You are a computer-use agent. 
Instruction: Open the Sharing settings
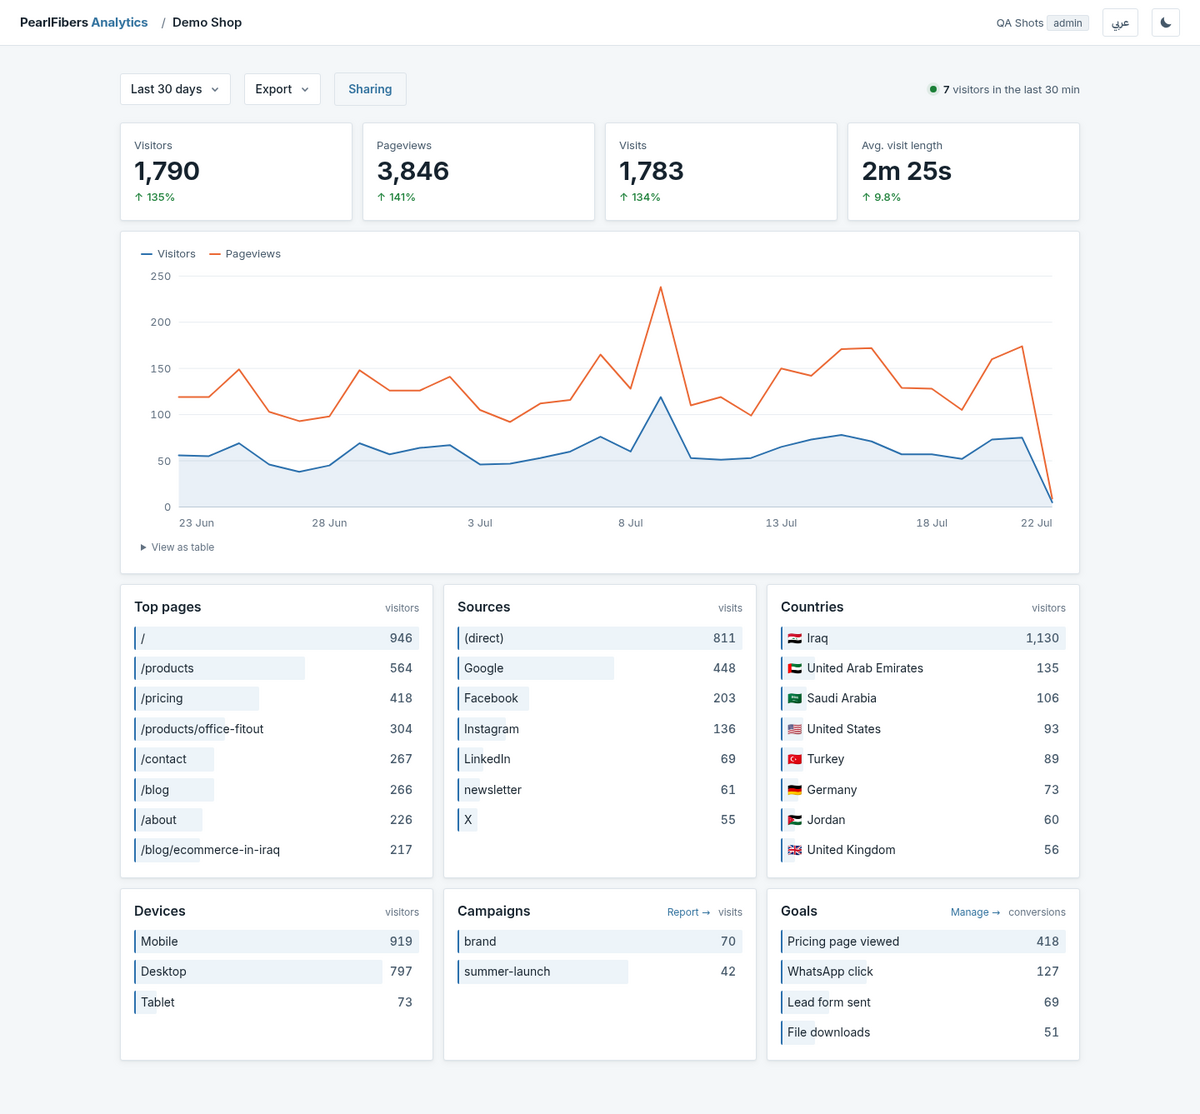(370, 89)
